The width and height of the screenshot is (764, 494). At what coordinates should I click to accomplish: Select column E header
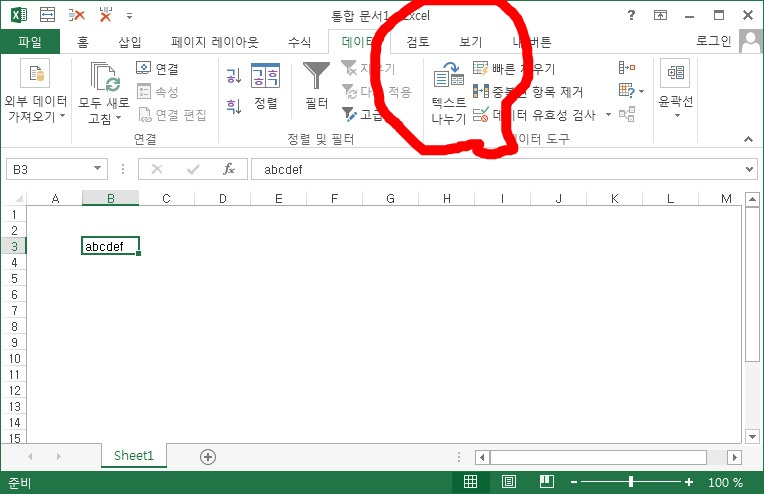point(279,198)
